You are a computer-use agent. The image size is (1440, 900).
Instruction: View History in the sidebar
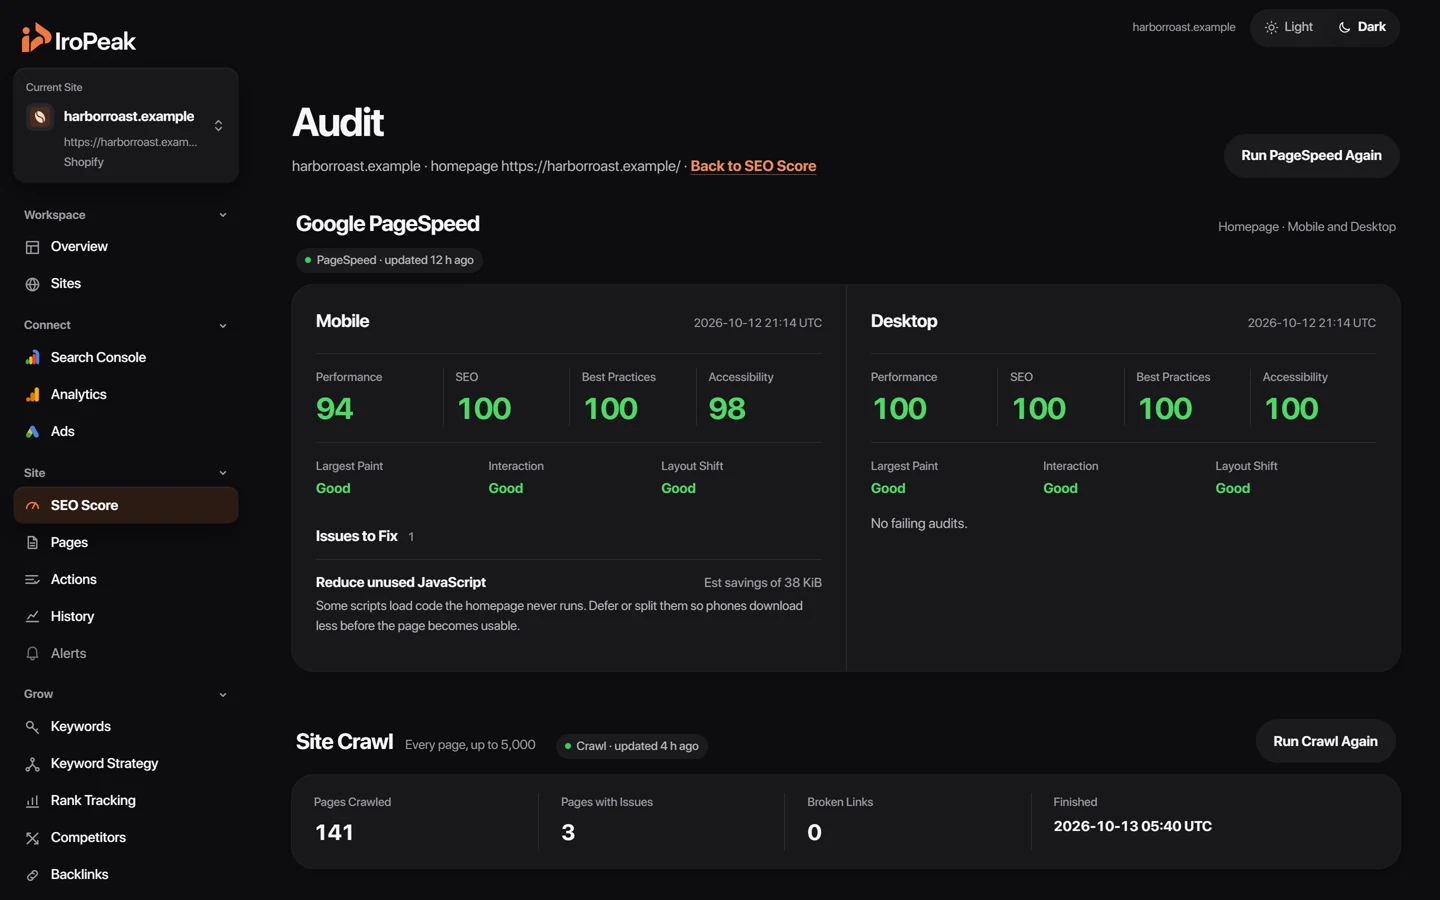point(126,617)
